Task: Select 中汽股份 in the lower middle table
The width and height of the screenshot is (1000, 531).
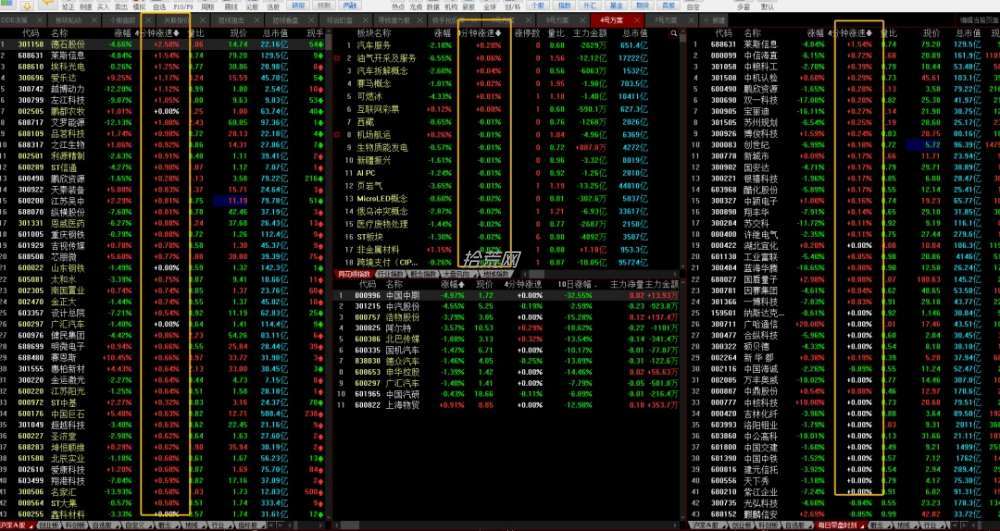Action: pyautogui.click(x=507, y=307)
